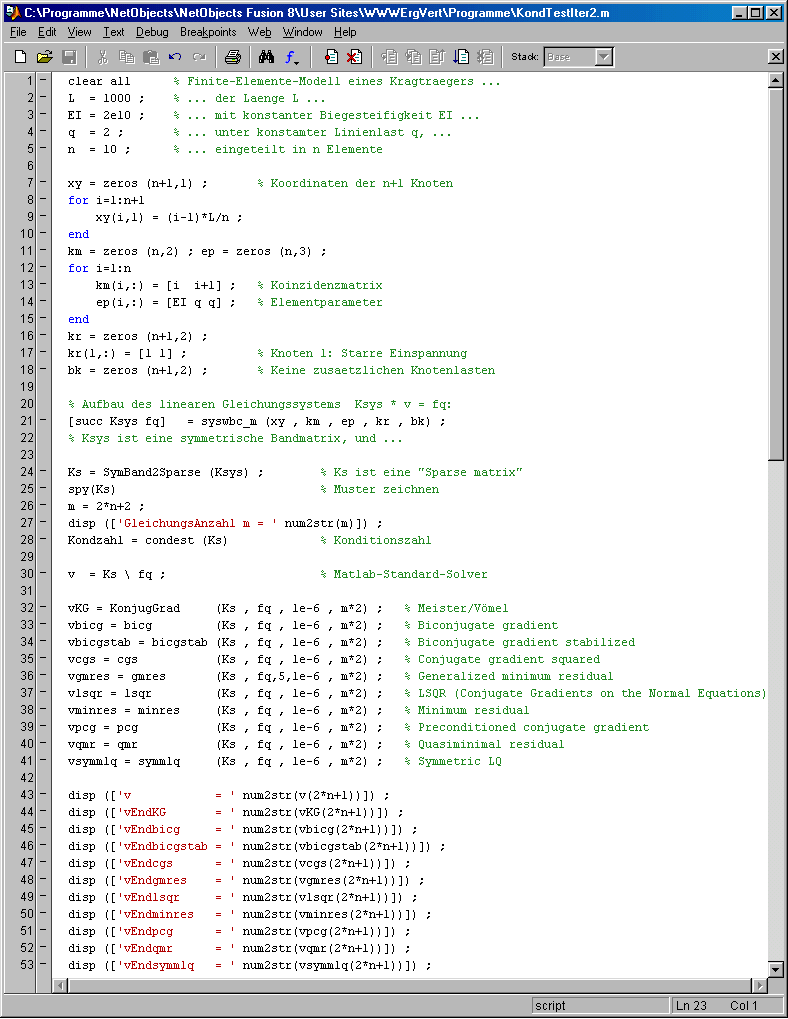Viewport: 788px width, 1019px height.
Task: Close the document with the toolbar X button
Action: point(775,57)
